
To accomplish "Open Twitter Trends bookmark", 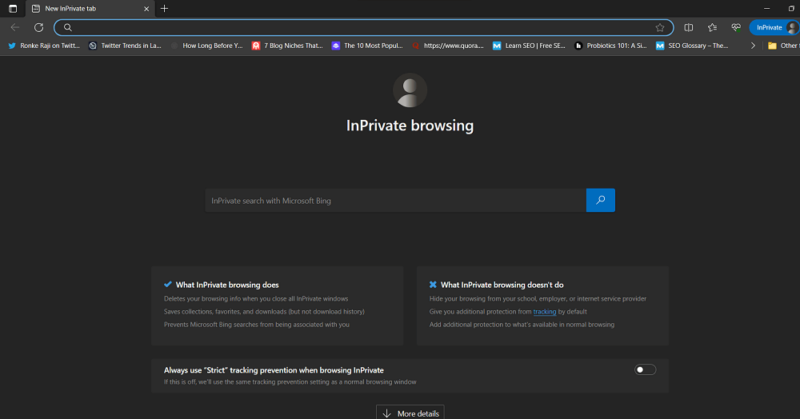I will (x=125, y=45).
